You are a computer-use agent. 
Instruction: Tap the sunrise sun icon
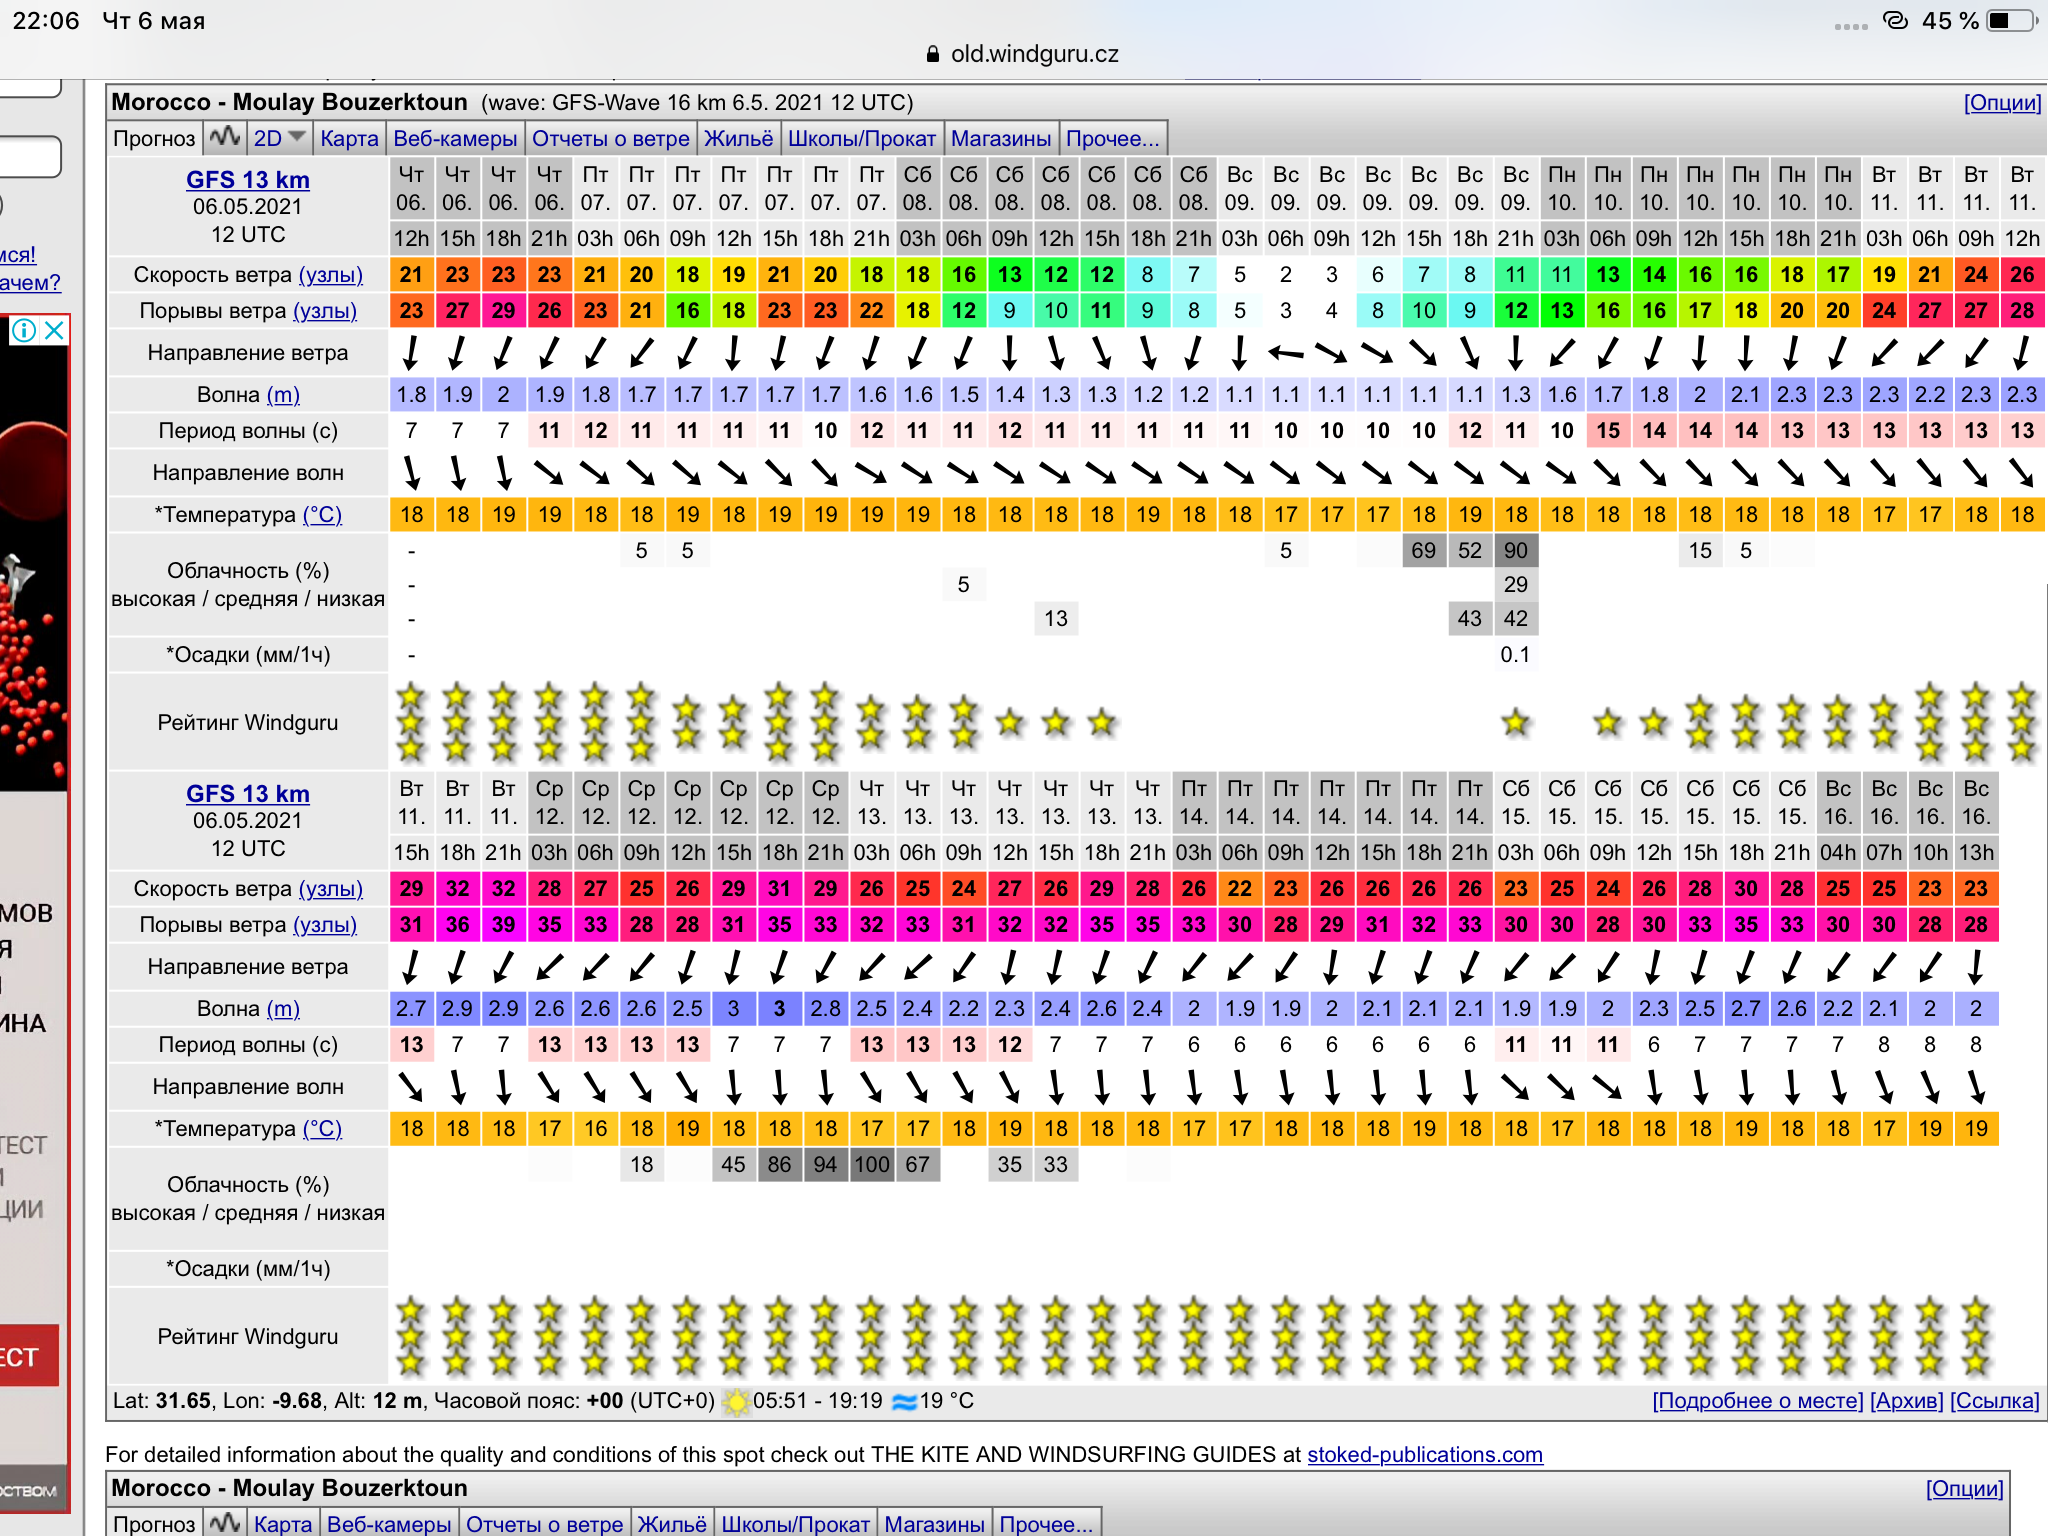[736, 1401]
